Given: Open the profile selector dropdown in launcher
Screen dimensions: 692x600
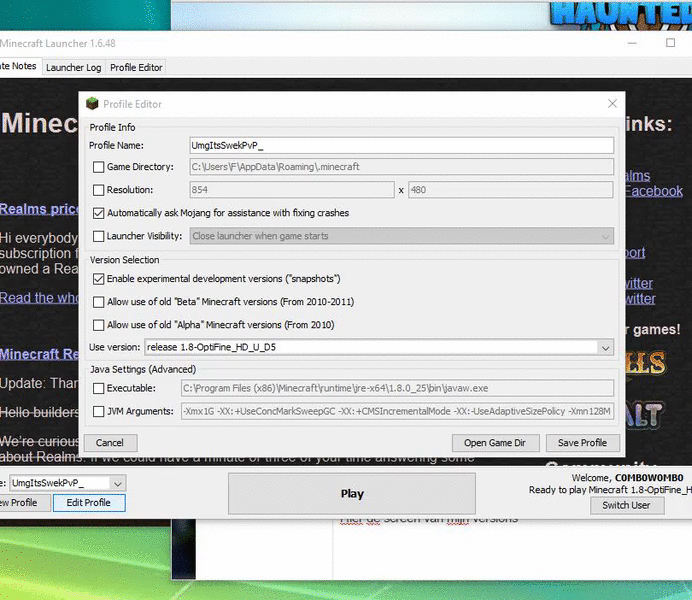Looking at the screenshot, I should point(117,484).
